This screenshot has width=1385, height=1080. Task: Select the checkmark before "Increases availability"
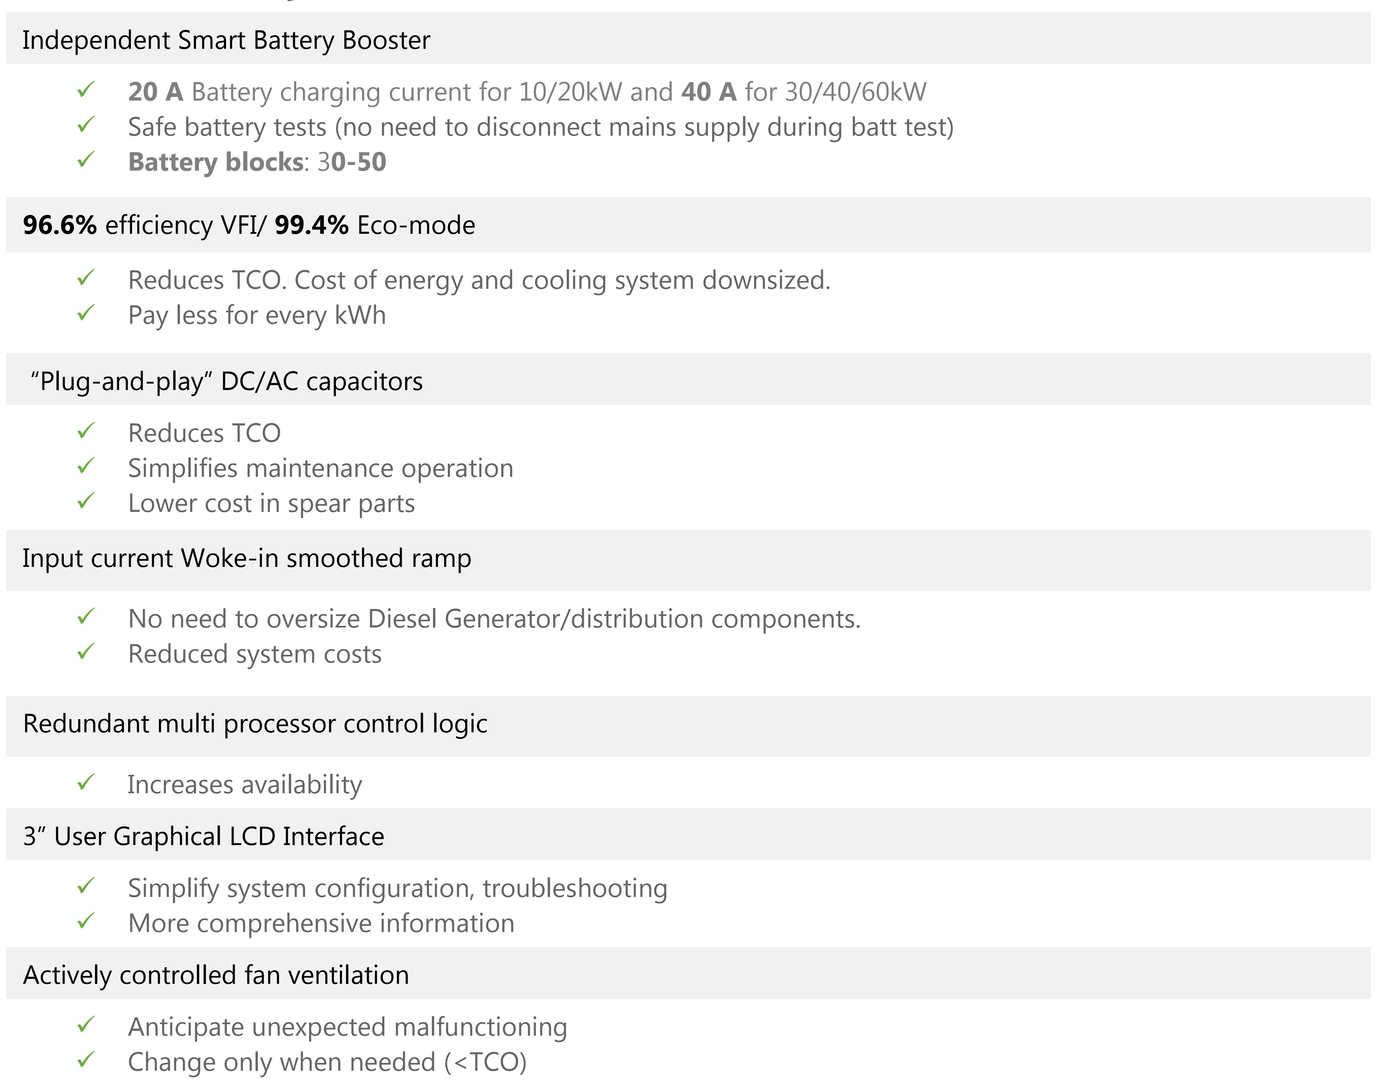point(86,783)
